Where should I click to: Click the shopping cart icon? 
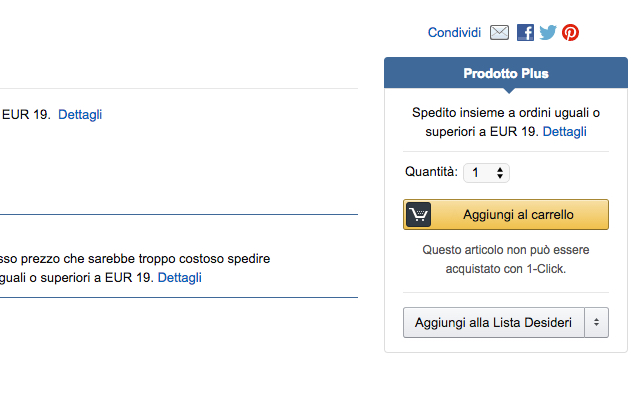pyautogui.click(x=418, y=215)
